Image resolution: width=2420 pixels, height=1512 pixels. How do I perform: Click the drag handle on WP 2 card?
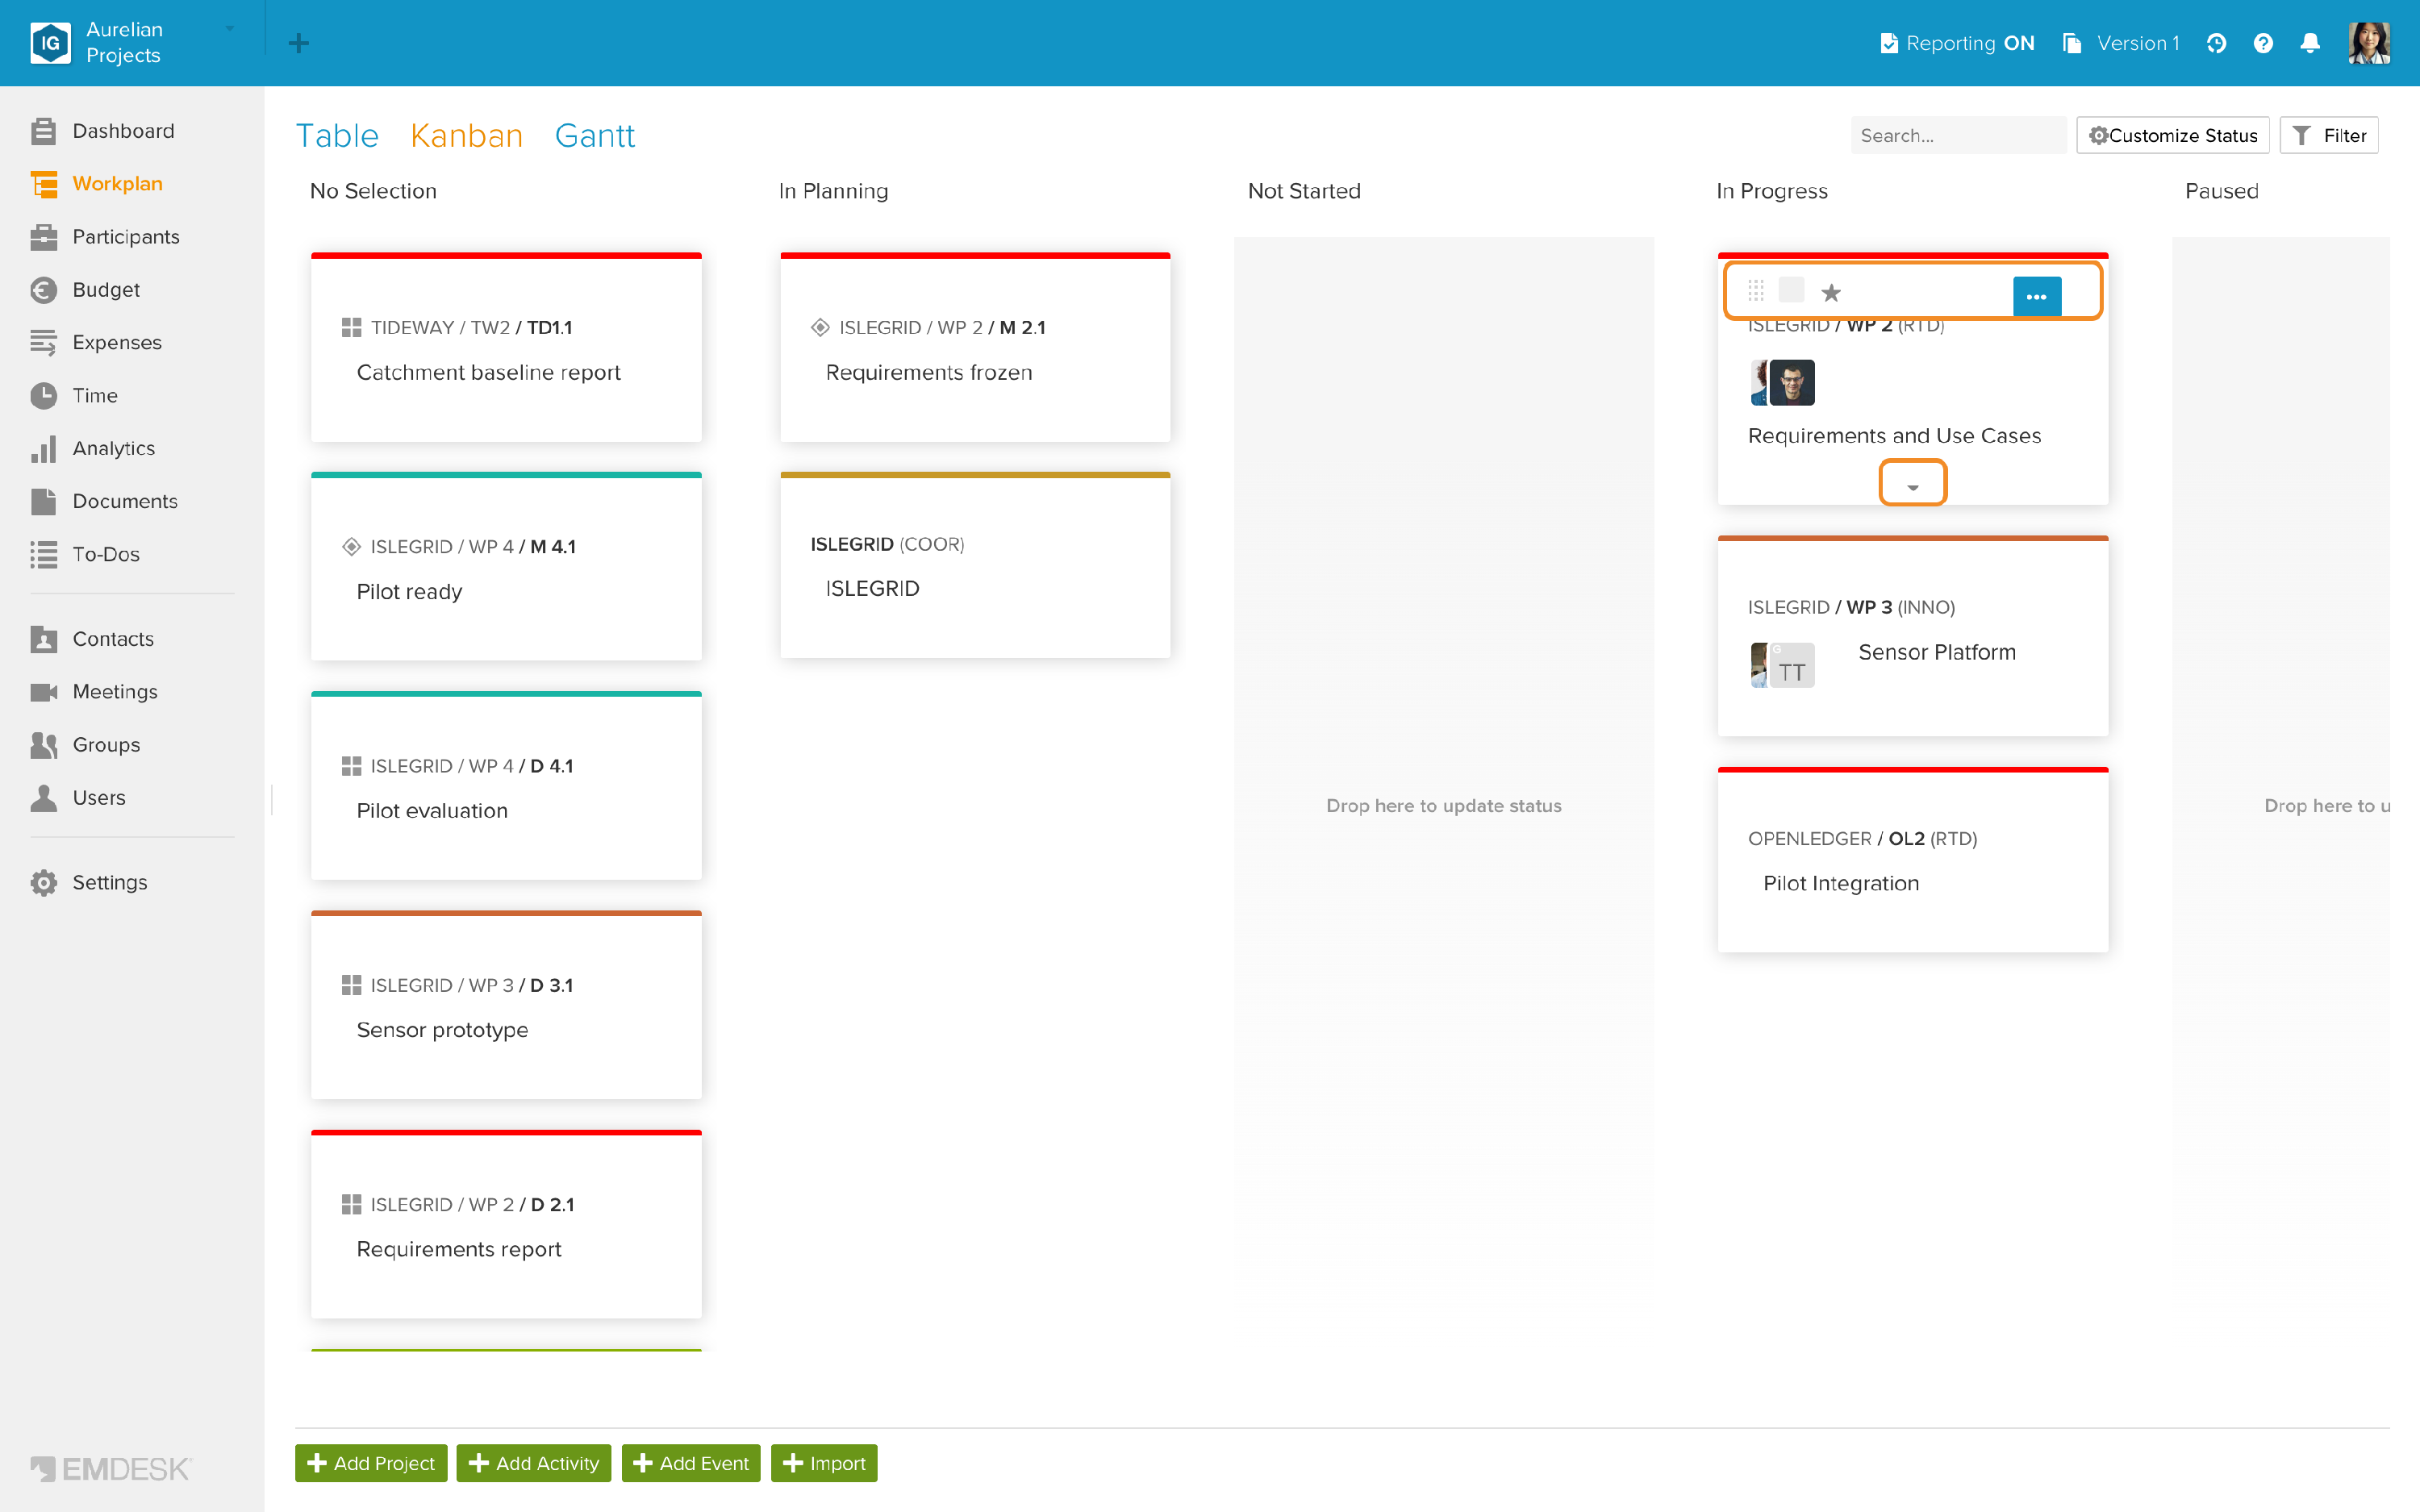pos(1756,291)
